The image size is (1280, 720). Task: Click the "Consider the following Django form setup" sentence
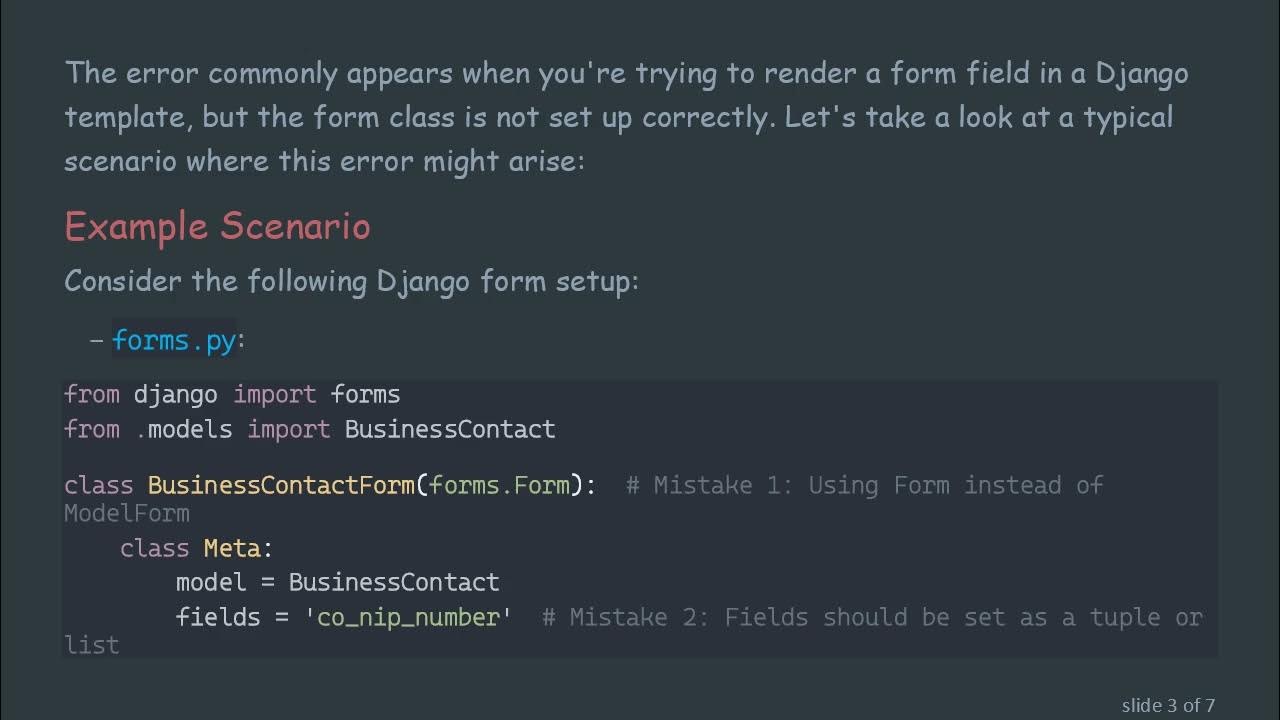point(351,281)
